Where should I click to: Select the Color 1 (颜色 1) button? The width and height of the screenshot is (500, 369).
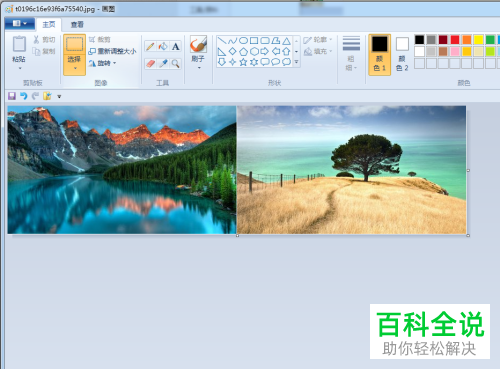point(380,55)
